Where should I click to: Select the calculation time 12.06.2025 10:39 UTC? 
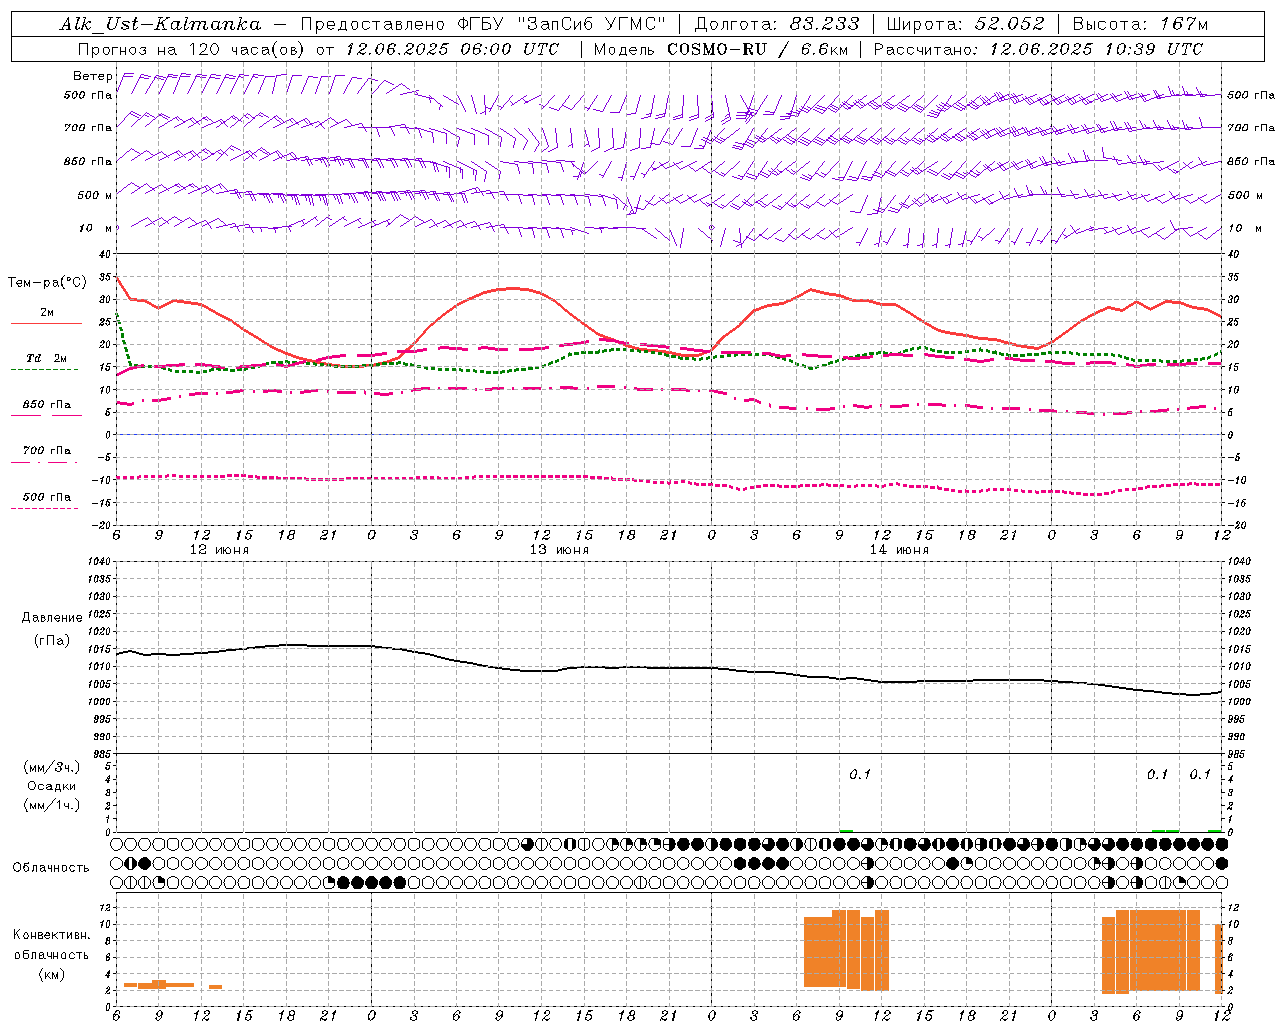click(x=1096, y=49)
